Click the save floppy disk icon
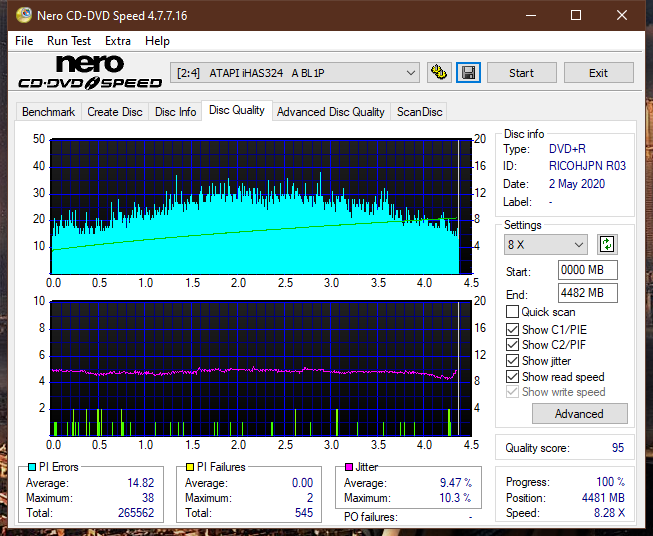The width and height of the screenshot is (653, 536). (x=469, y=73)
